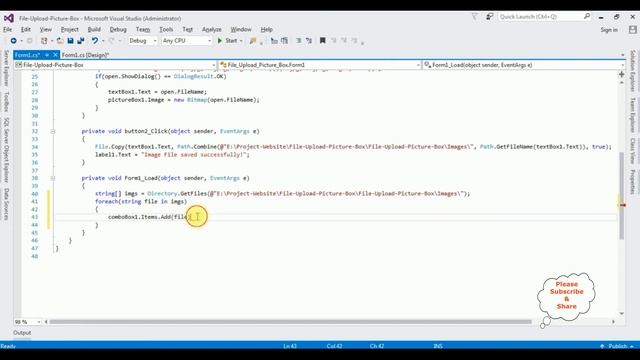Click the notifications flag icon in the title bar
This screenshot has width=640, height=360.
coord(474,17)
